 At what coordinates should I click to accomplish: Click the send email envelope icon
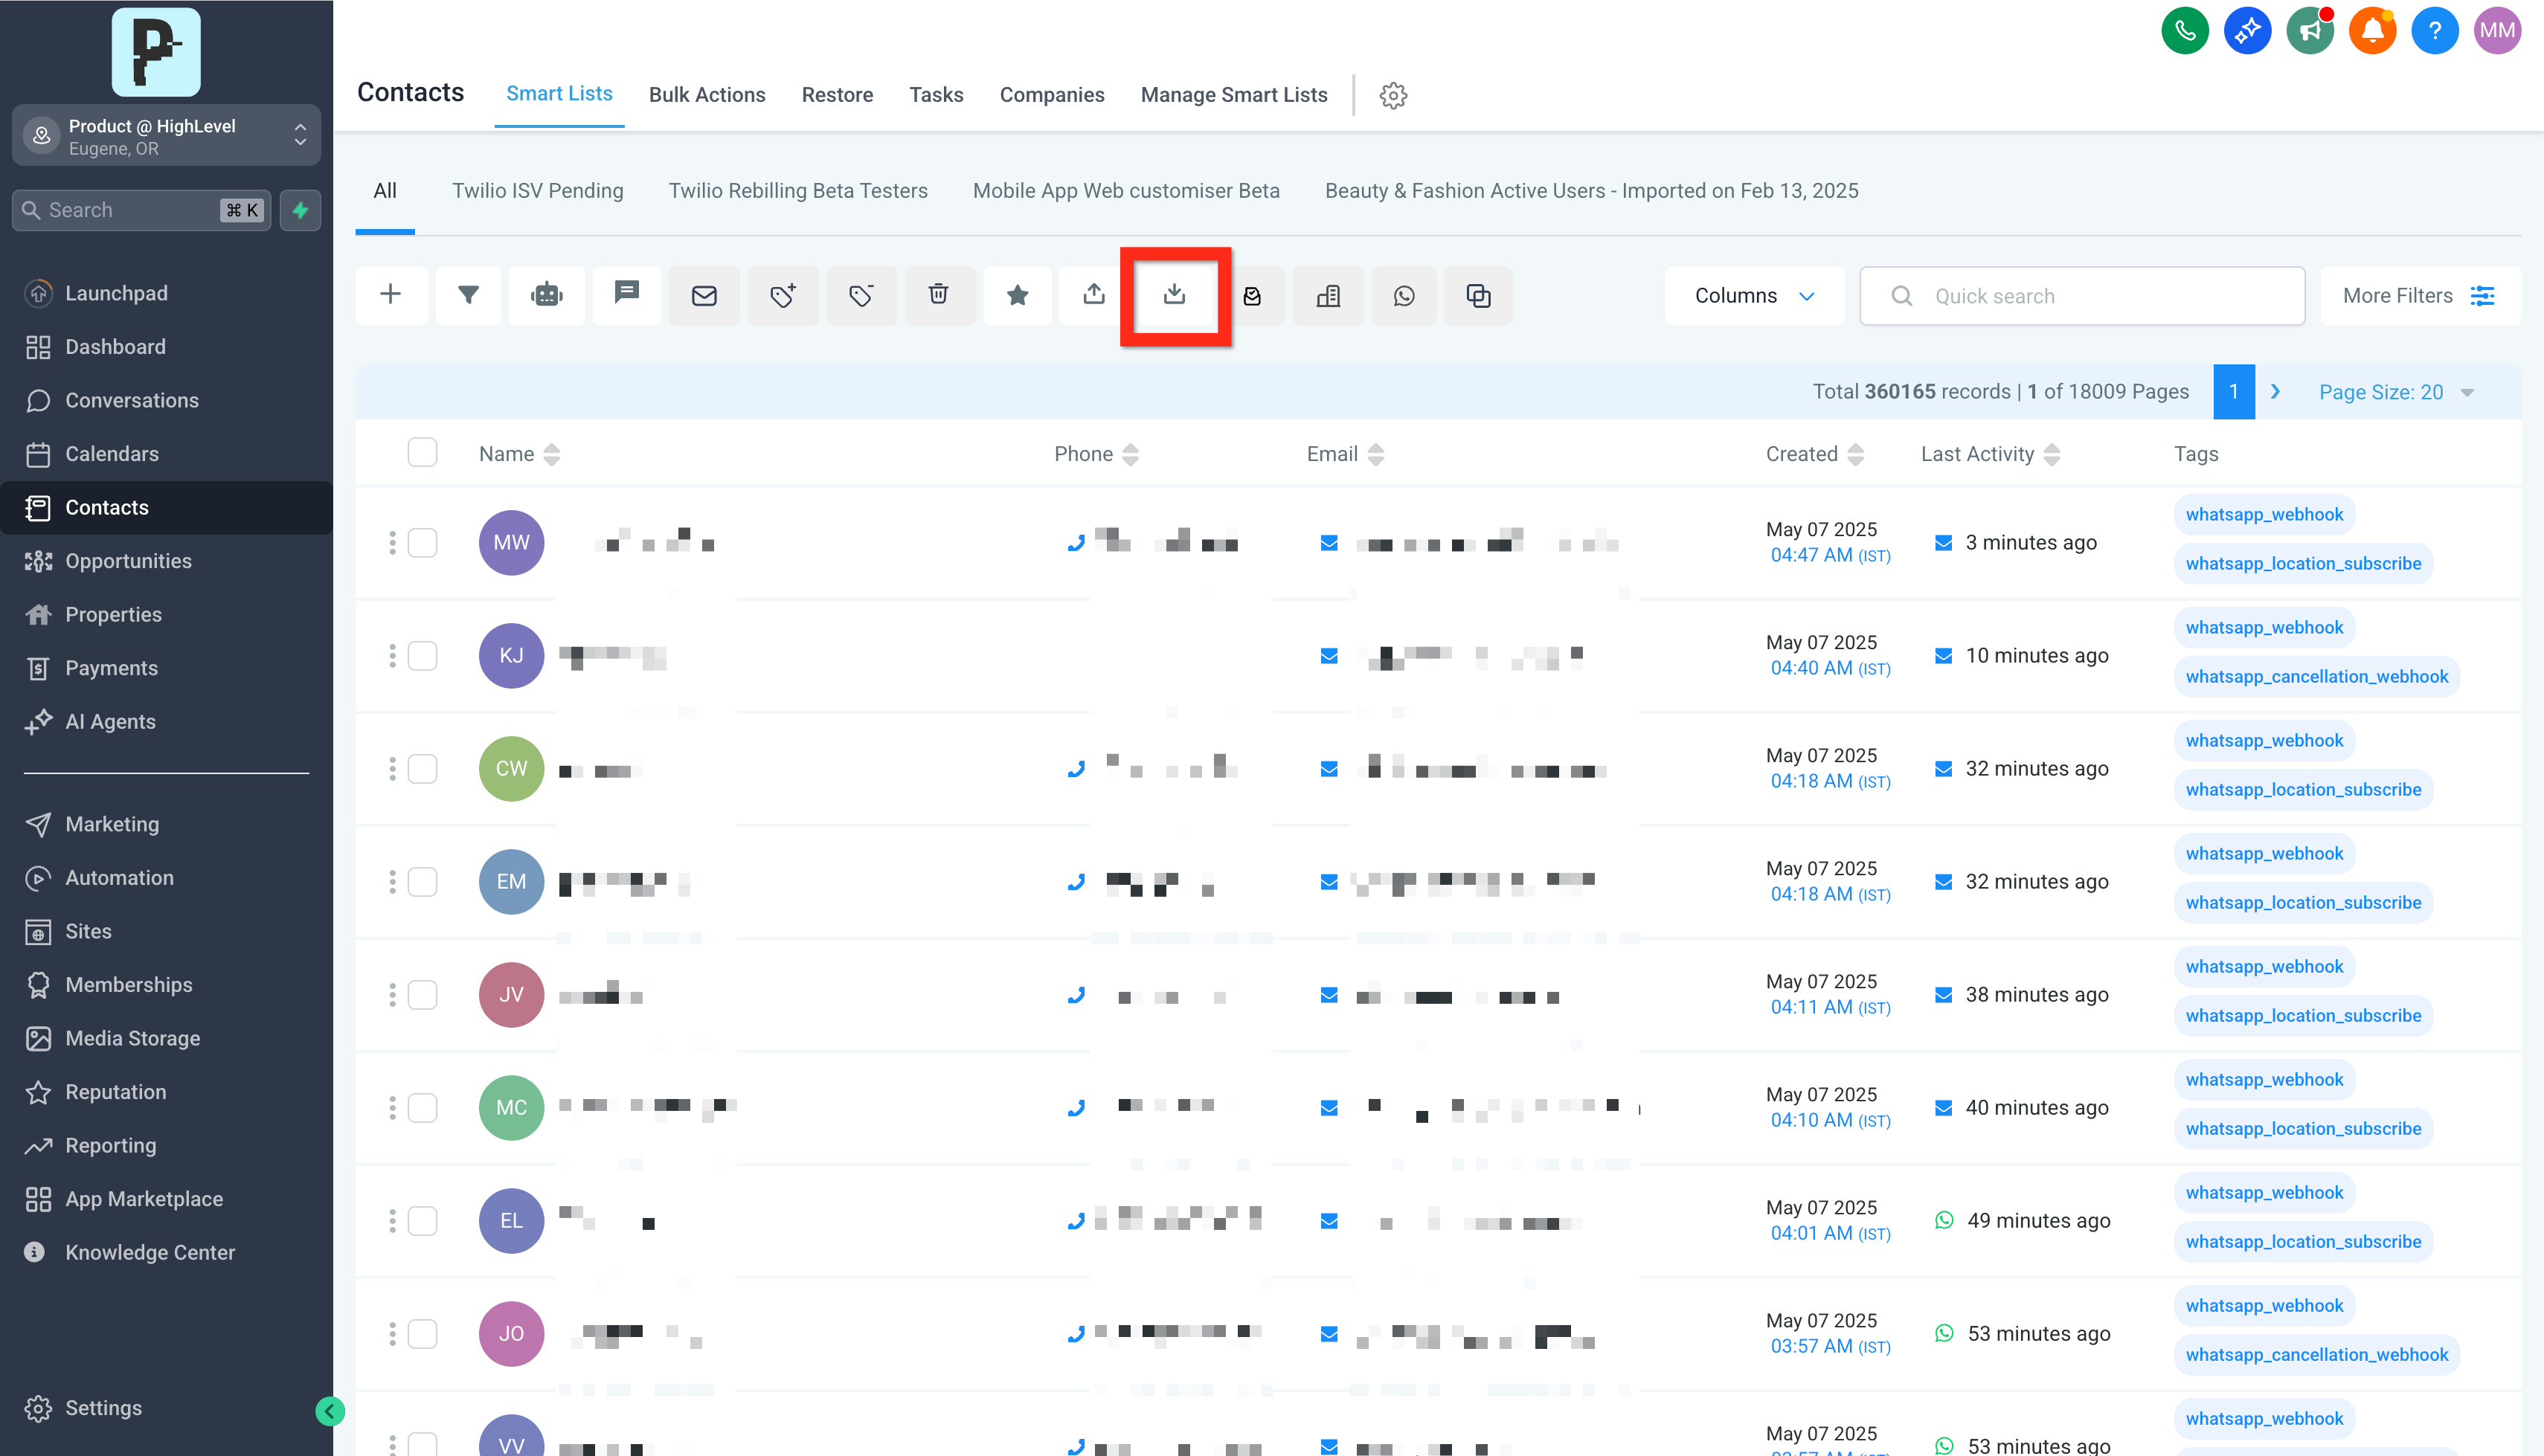[x=704, y=295]
